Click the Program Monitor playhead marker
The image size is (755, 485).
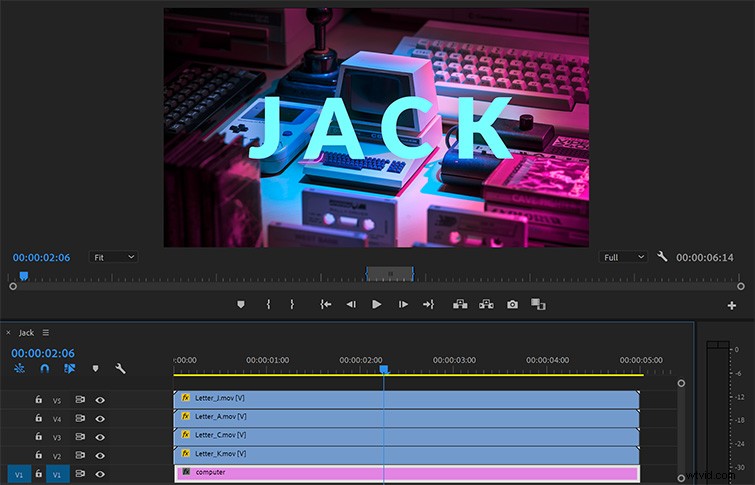coord(24,276)
